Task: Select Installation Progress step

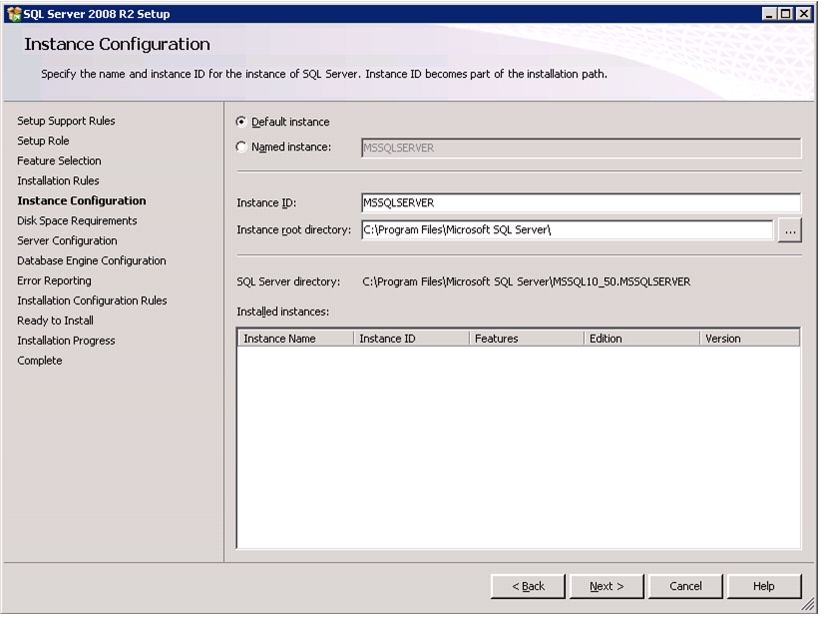Action: click(x=66, y=341)
